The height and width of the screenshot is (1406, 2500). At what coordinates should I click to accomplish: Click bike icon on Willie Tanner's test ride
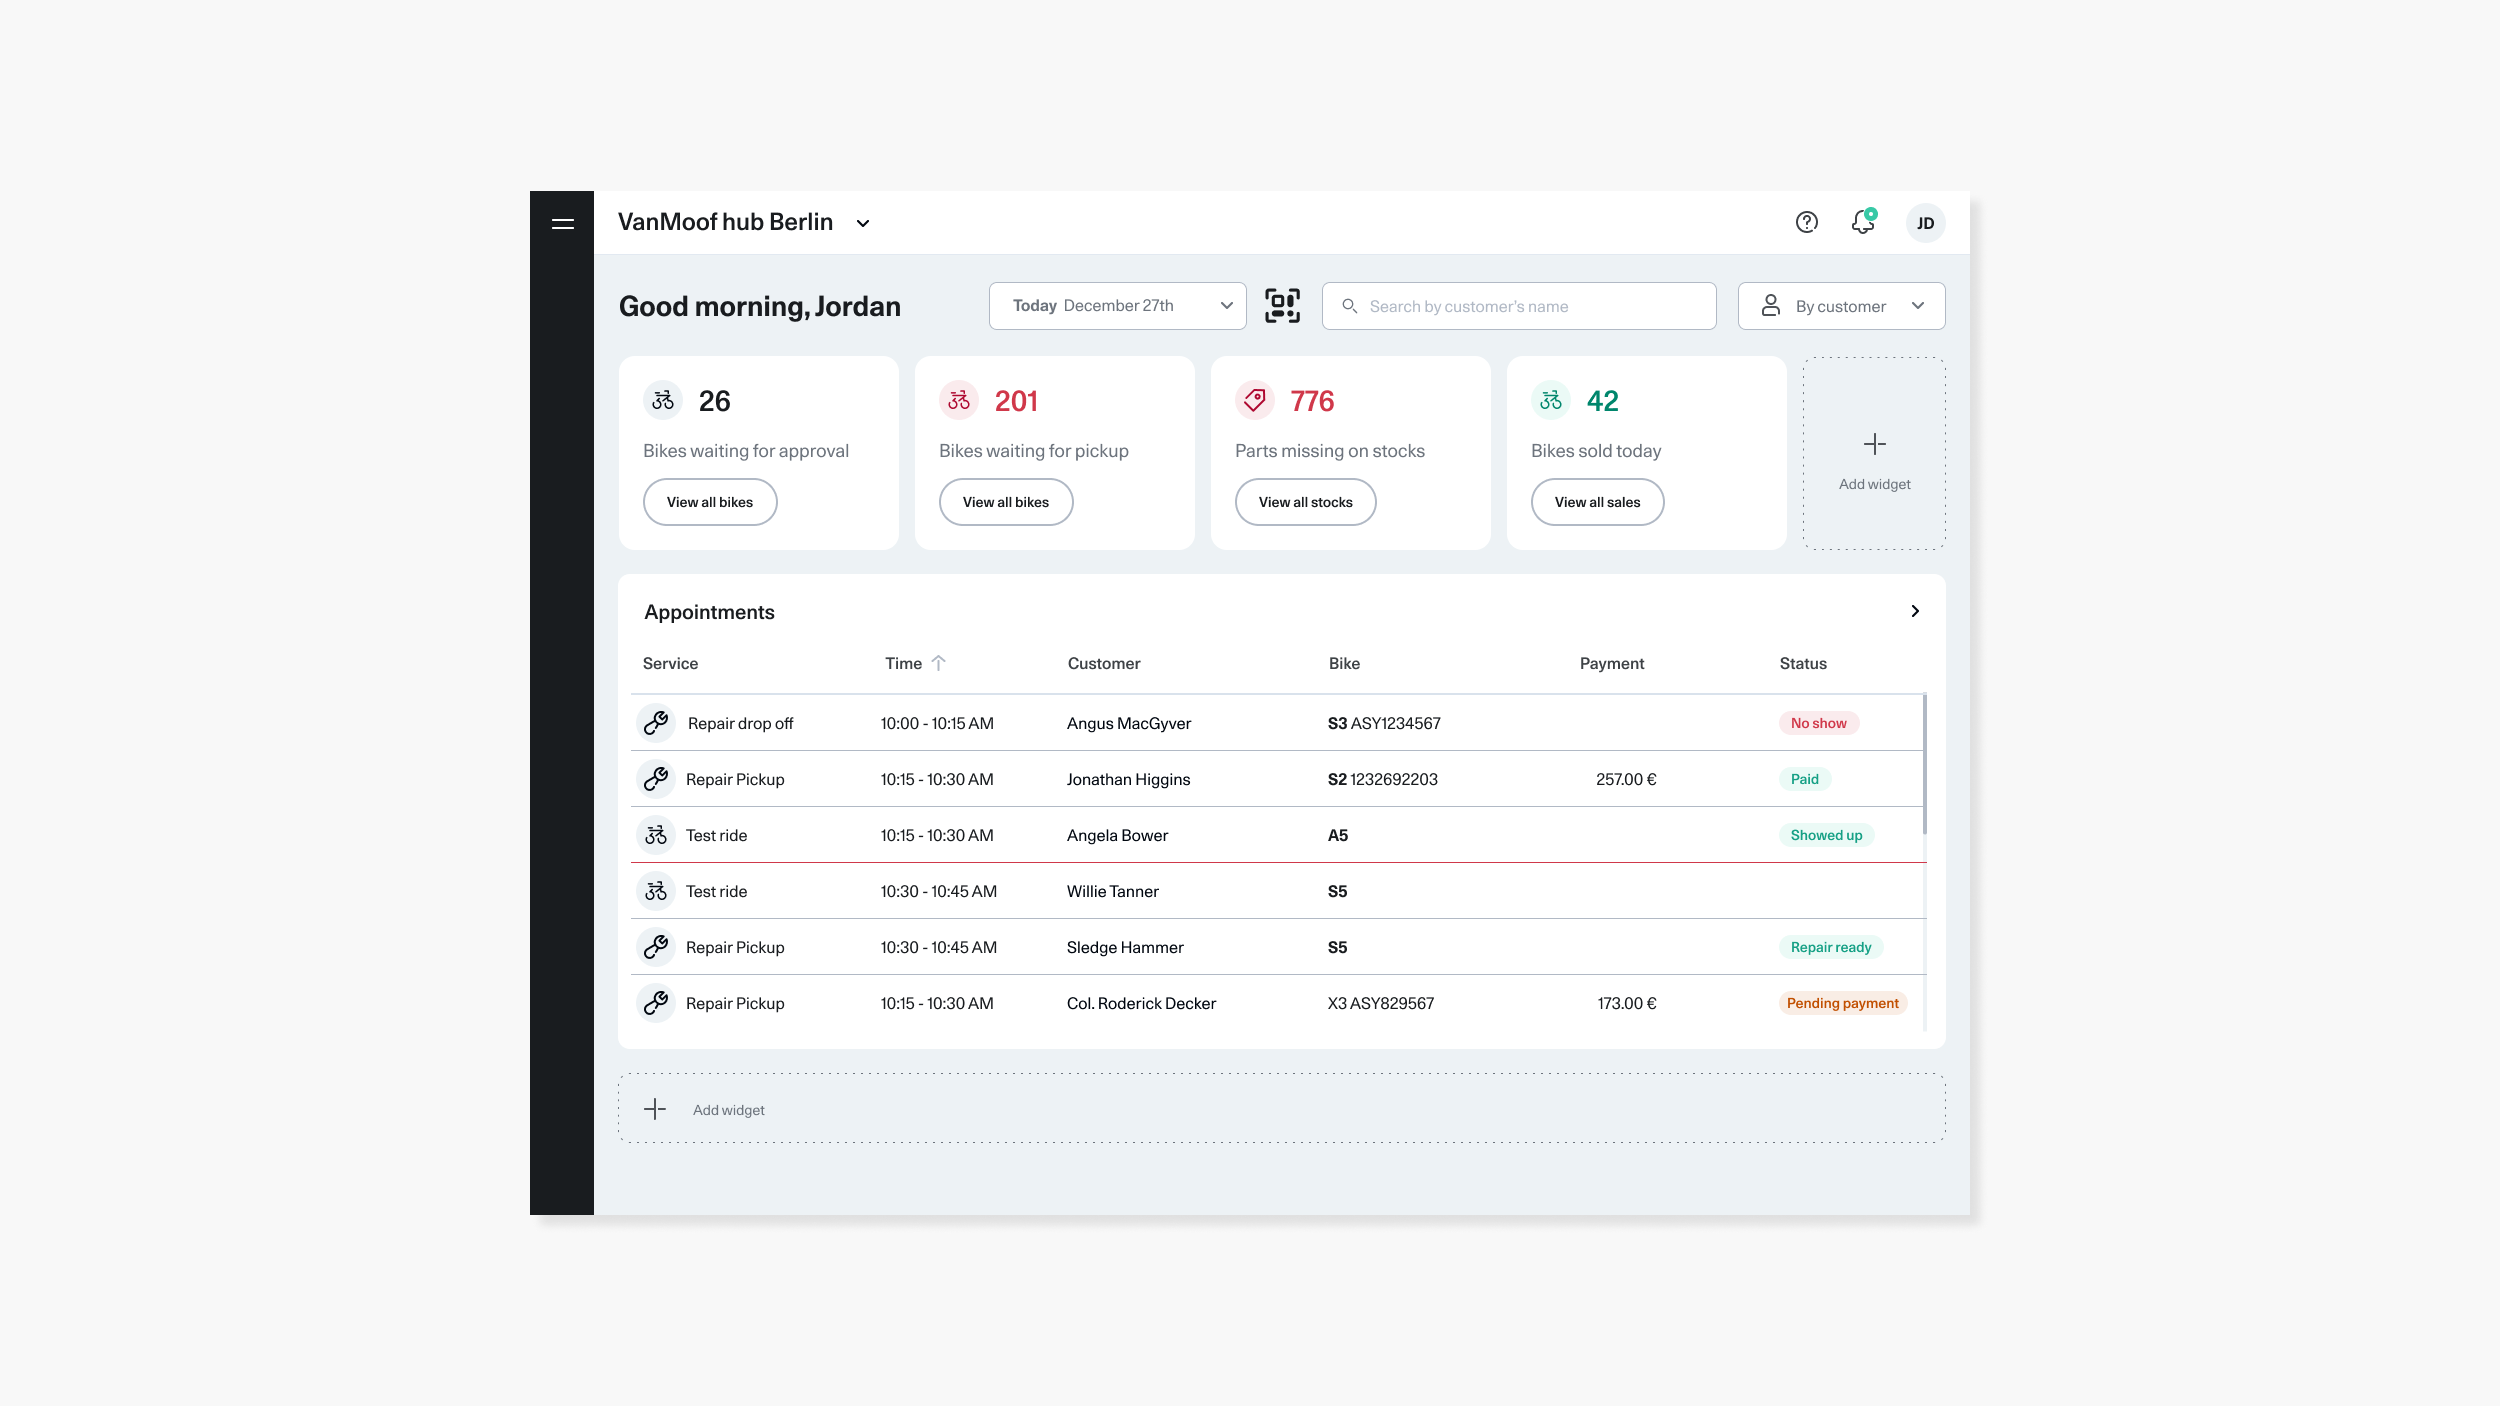656,891
